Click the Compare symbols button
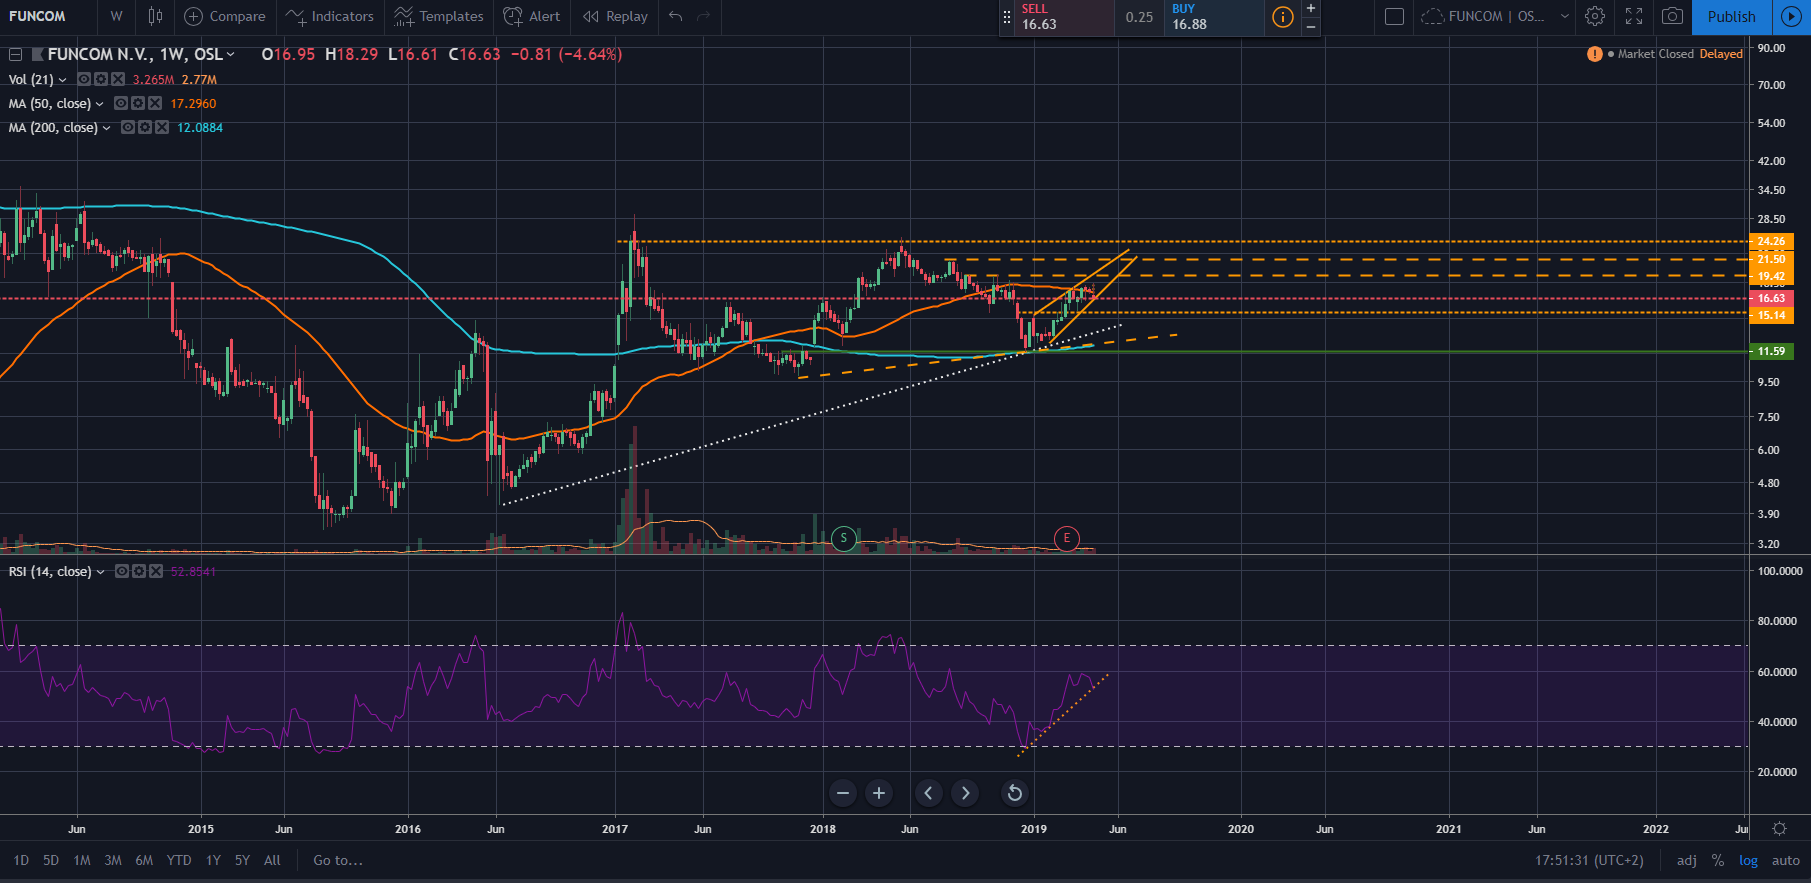 click(225, 16)
